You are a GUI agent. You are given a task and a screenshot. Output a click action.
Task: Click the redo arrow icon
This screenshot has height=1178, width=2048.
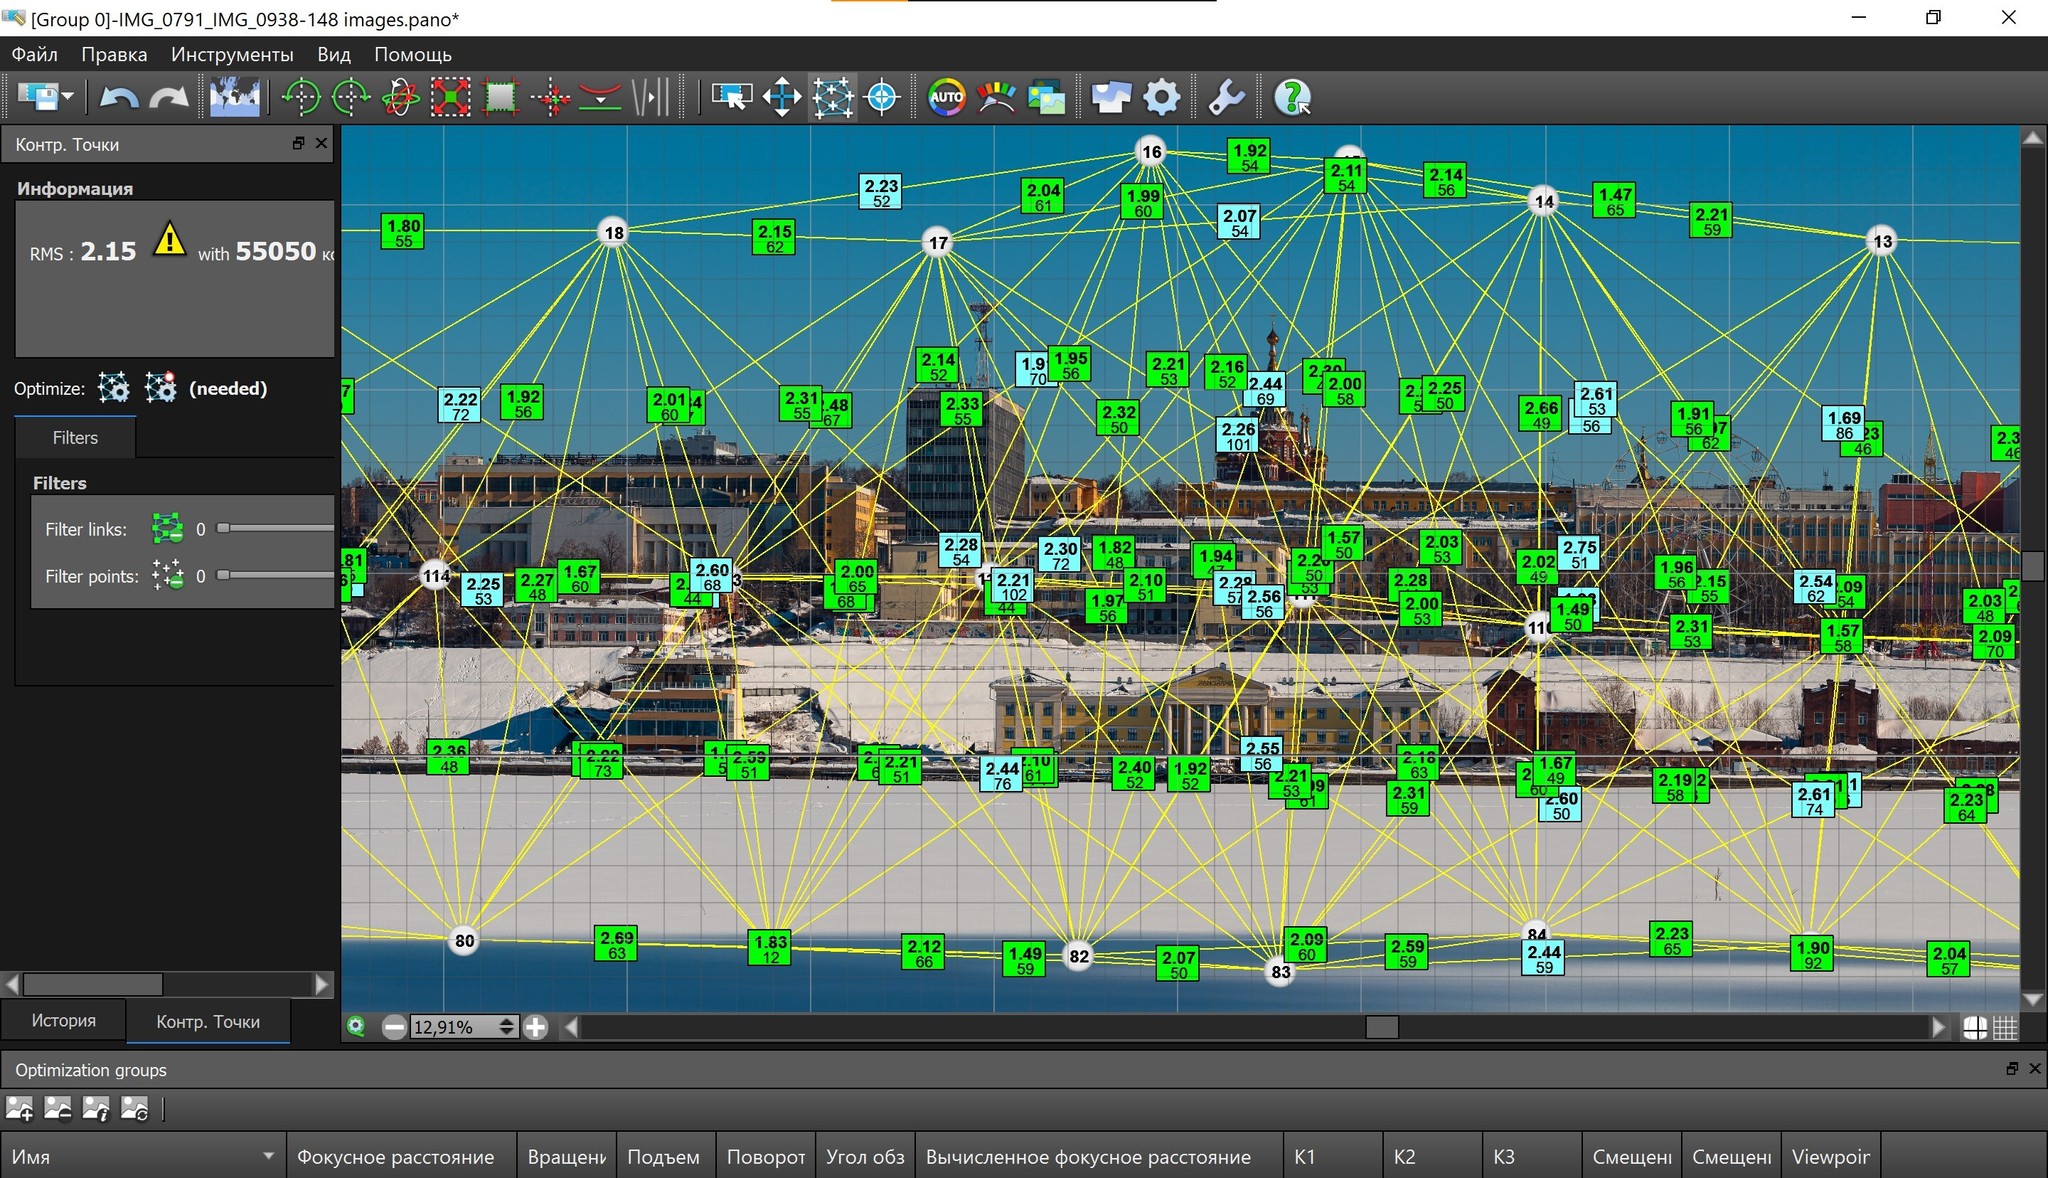(x=169, y=98)
